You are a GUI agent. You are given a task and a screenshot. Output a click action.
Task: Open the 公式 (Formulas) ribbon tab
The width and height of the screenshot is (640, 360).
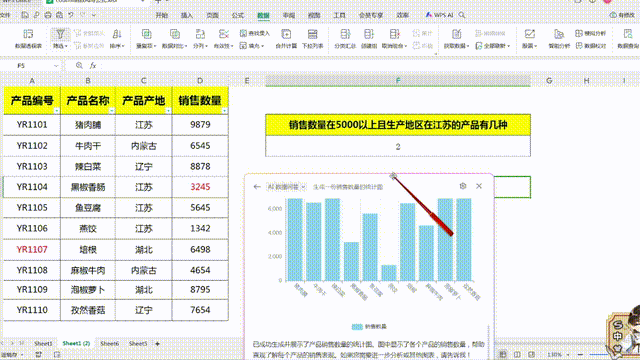[x=238, y=15]
